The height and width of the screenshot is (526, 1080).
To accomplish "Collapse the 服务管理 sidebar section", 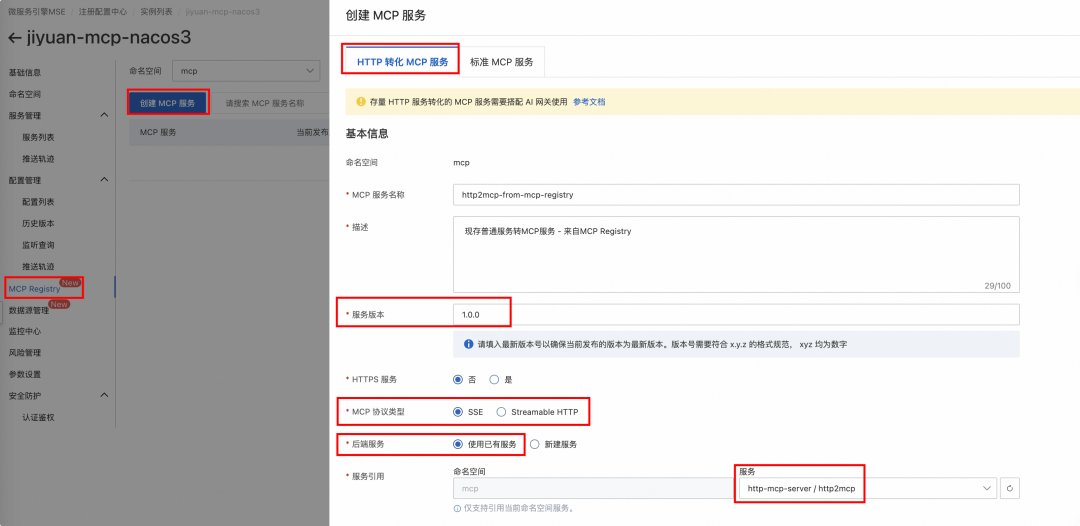I will coord(104,115).
